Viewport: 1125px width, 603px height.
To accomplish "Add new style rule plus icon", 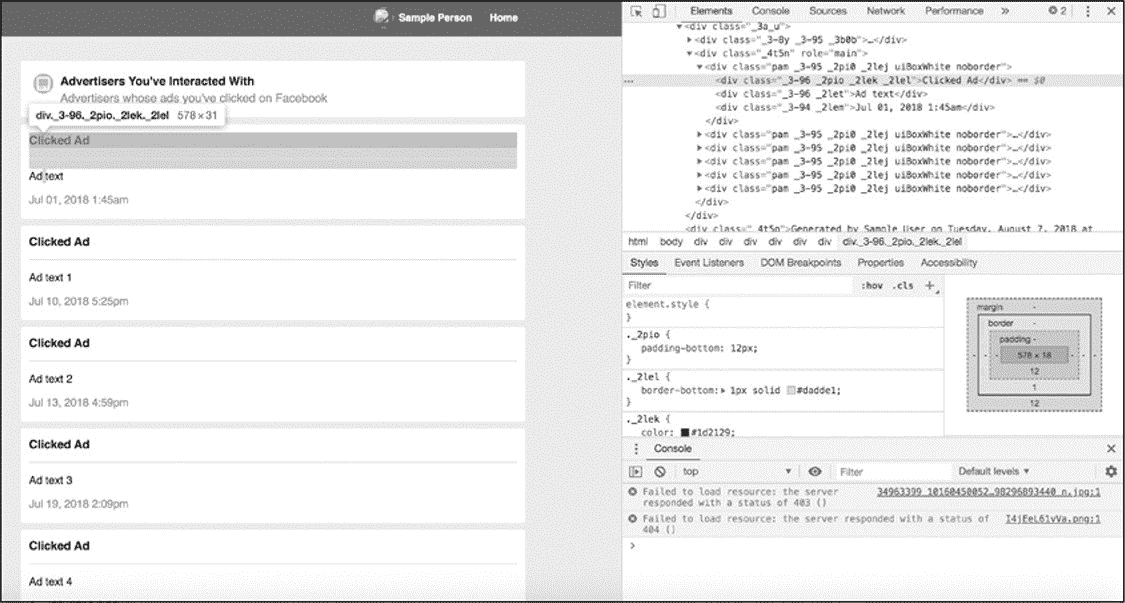I will pyautogui.click(x=929, y=285).
